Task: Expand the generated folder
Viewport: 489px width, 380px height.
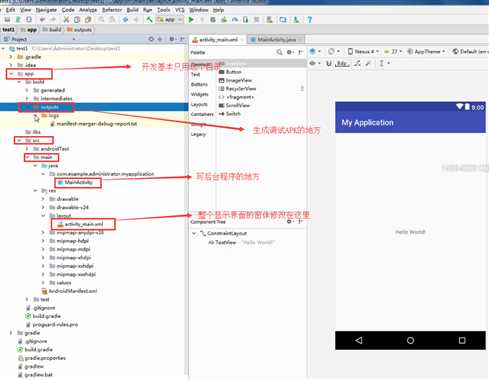Action: coord(27,90)
